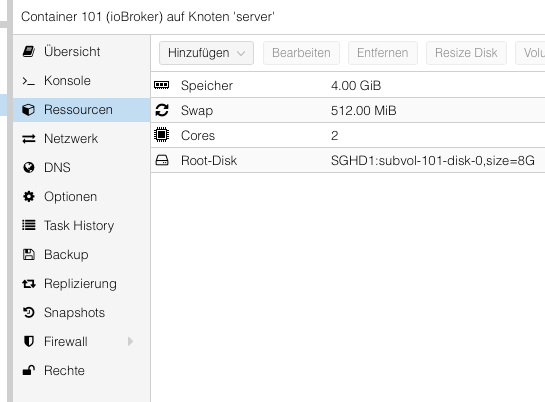Go to the Optionen section

click(x=82, y=197)
